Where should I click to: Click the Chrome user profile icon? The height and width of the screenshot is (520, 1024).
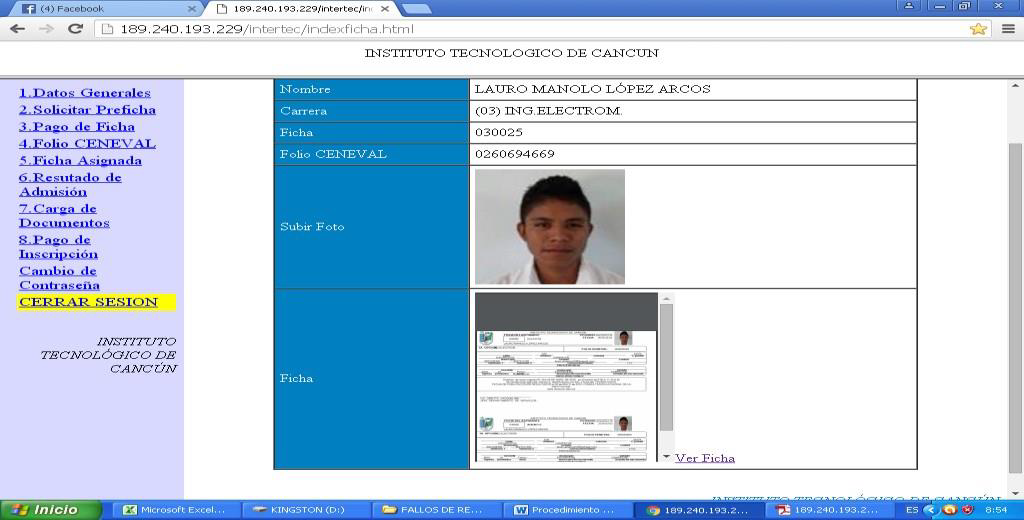pos(908,6)
